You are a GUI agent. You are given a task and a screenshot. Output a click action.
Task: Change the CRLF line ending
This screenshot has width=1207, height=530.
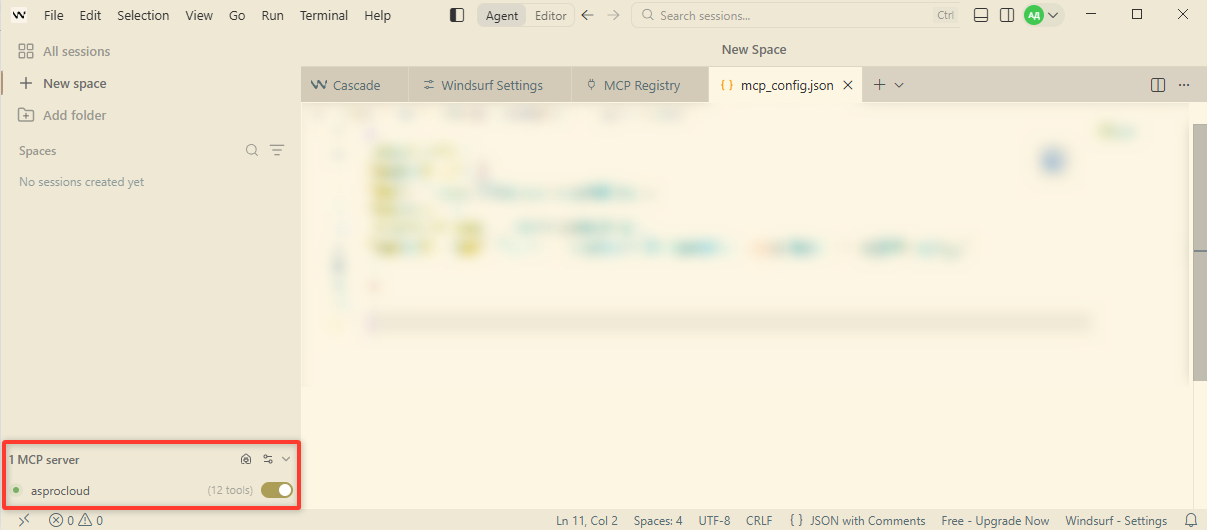759,520
